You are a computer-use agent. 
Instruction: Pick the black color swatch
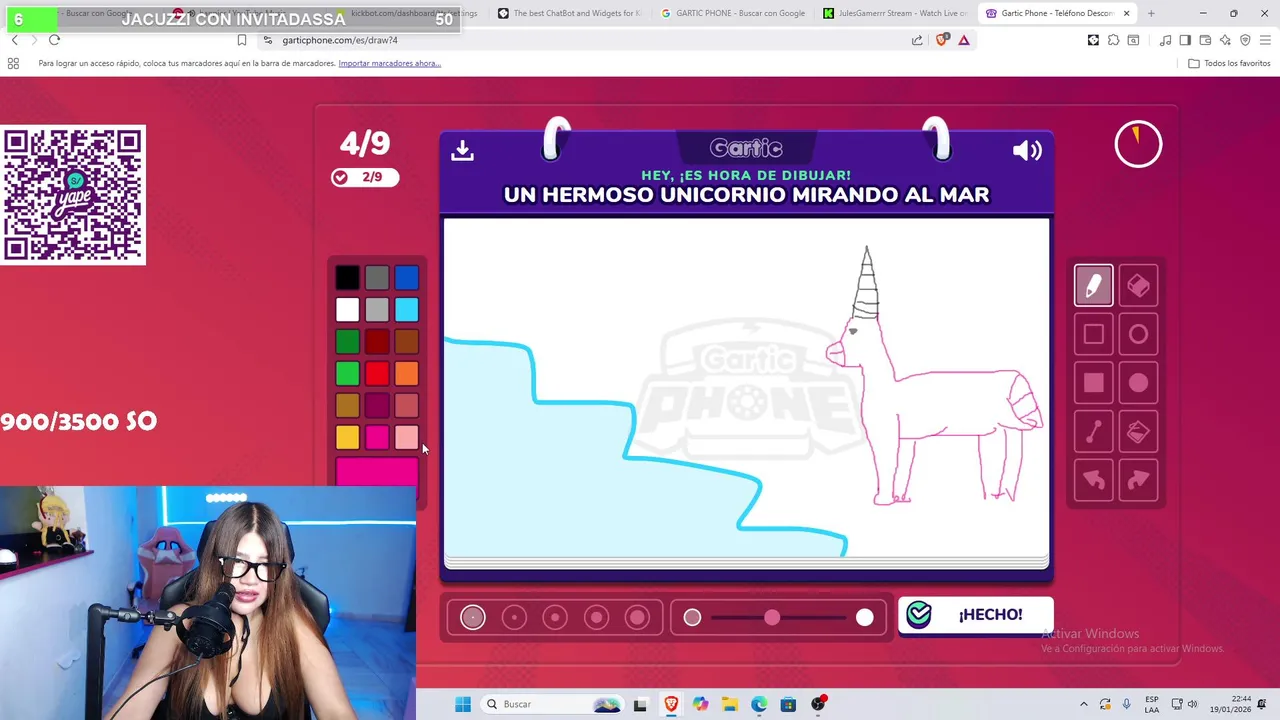point(347,278)
